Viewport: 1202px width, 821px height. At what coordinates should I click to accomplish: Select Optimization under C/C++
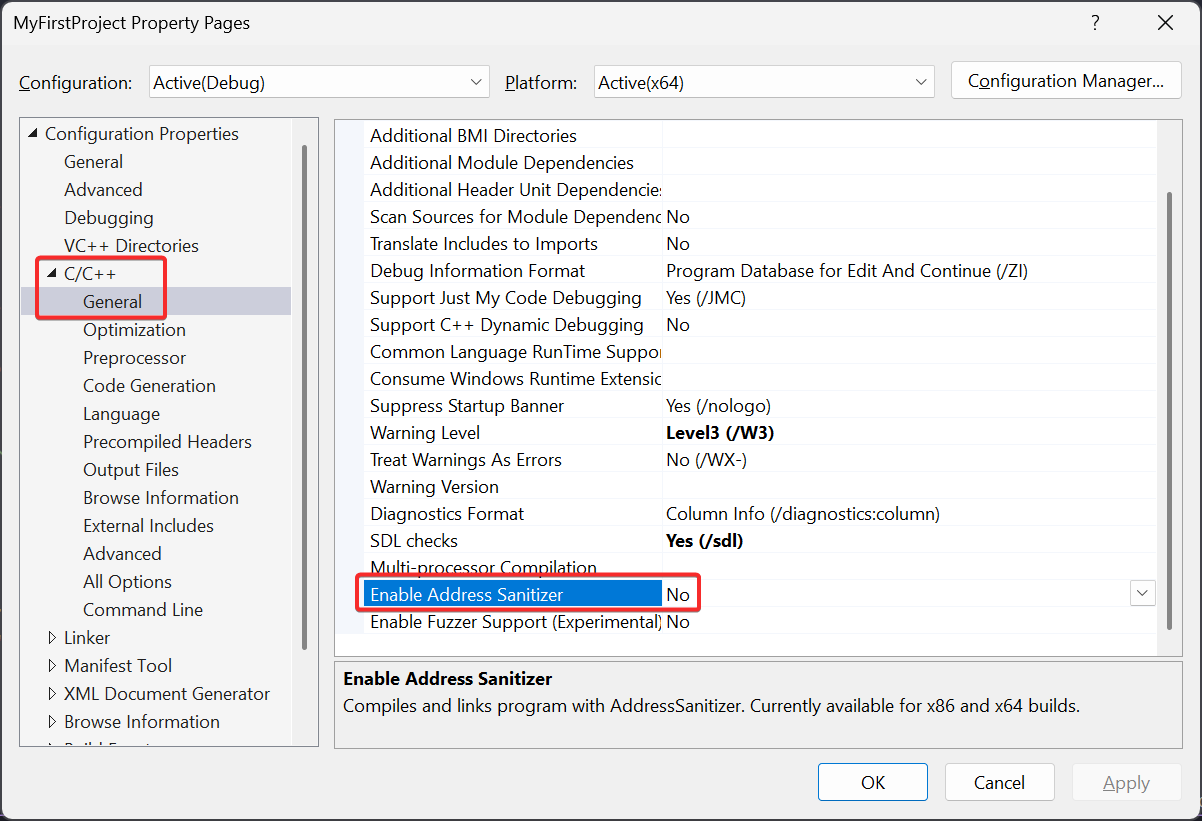(134, 330)
